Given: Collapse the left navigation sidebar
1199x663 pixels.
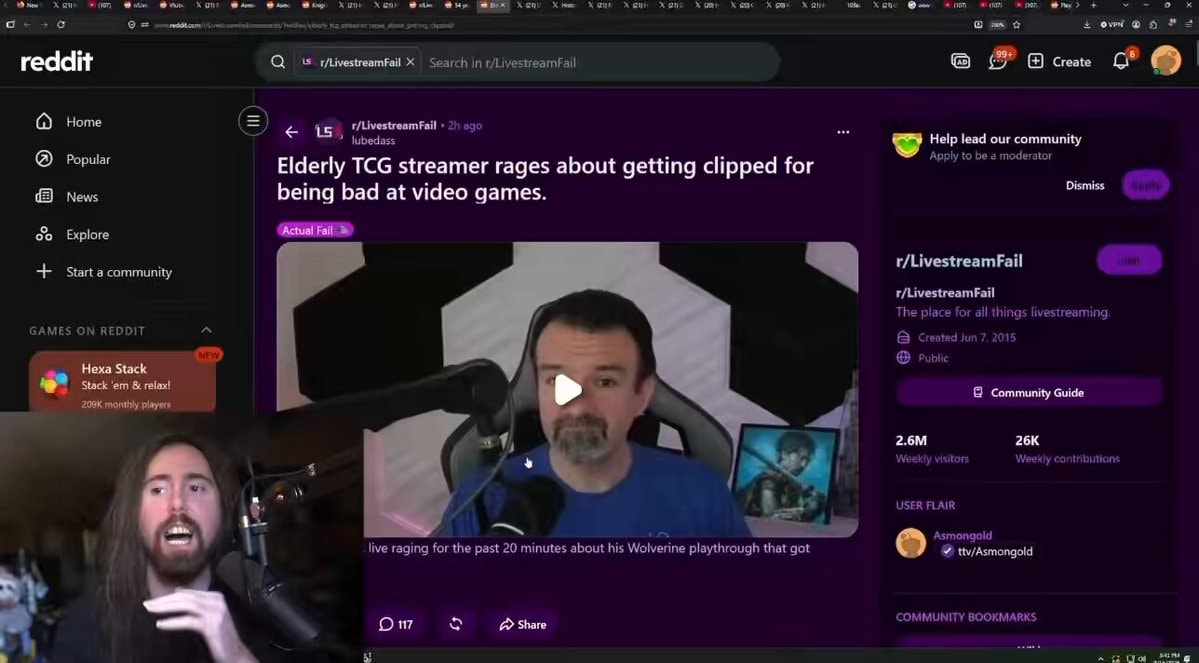Looking at the screenshot, I should [253, 121].
